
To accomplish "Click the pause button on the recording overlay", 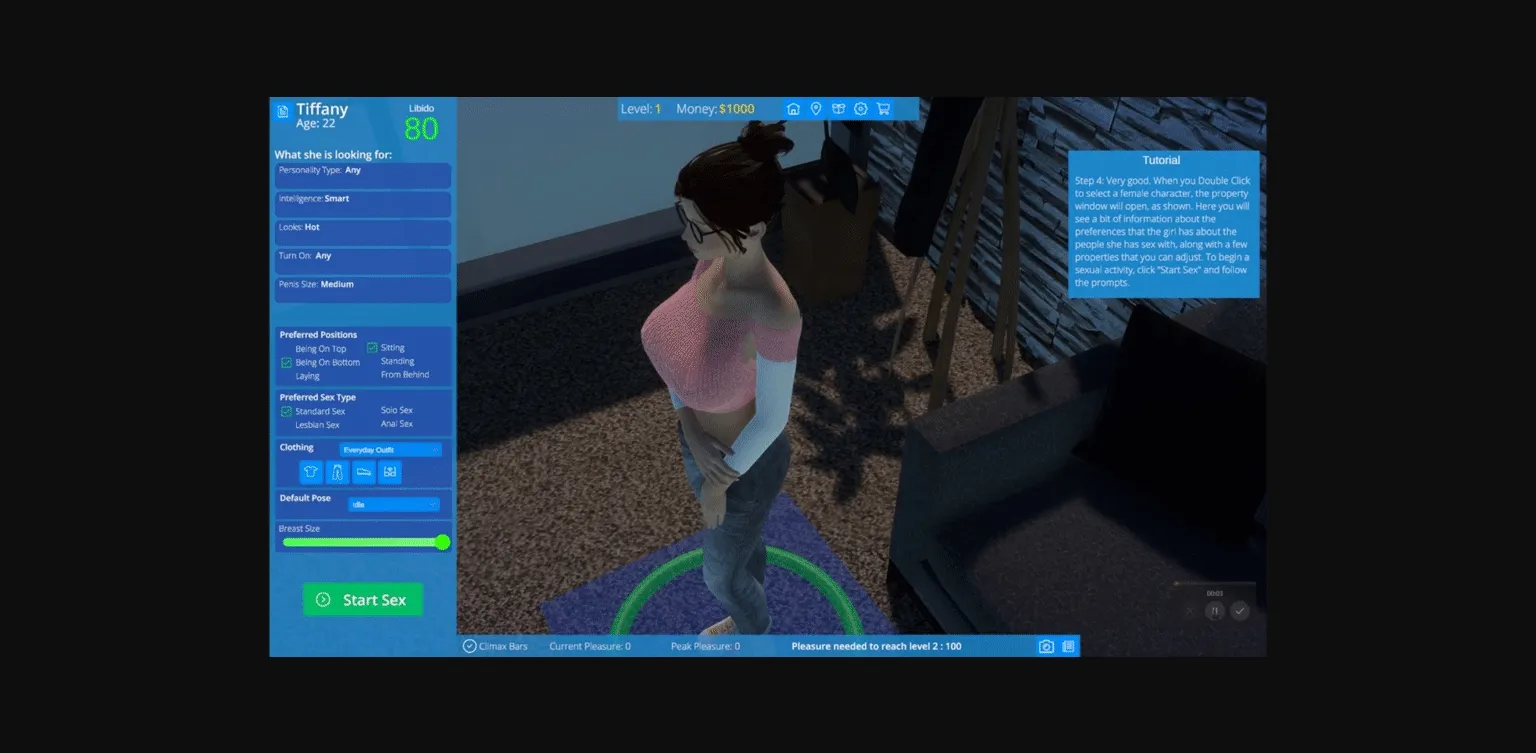I will click(x=1214, y=611).
